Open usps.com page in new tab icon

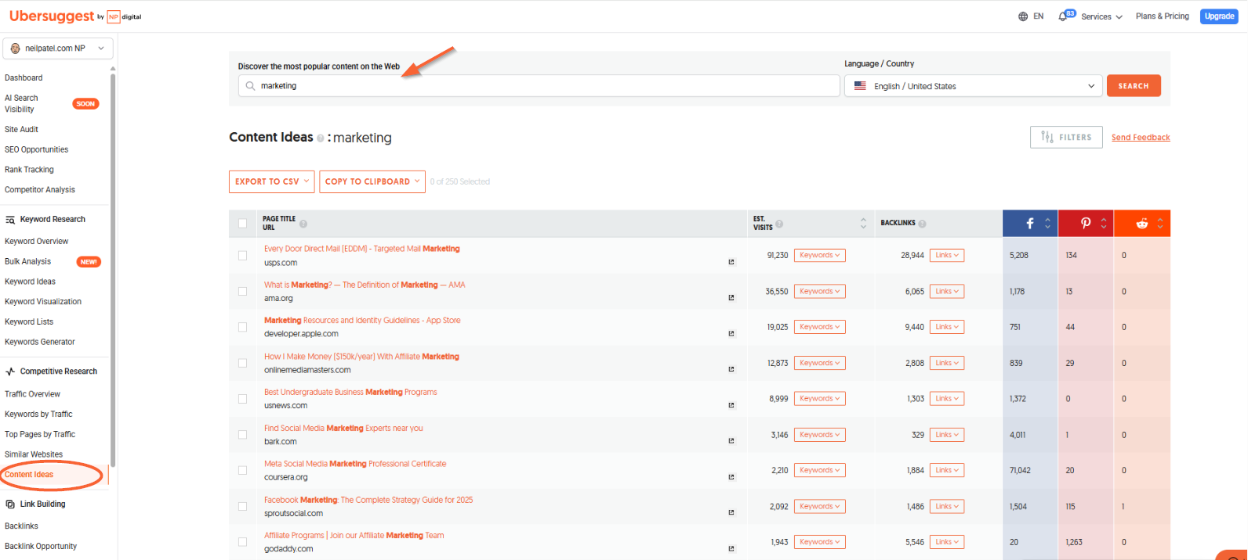731,262
